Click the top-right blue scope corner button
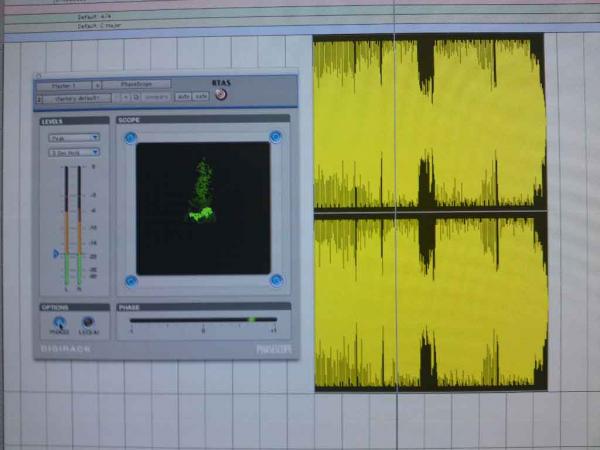The height and width of the screenshot is (450, 600). click(275, 137)
